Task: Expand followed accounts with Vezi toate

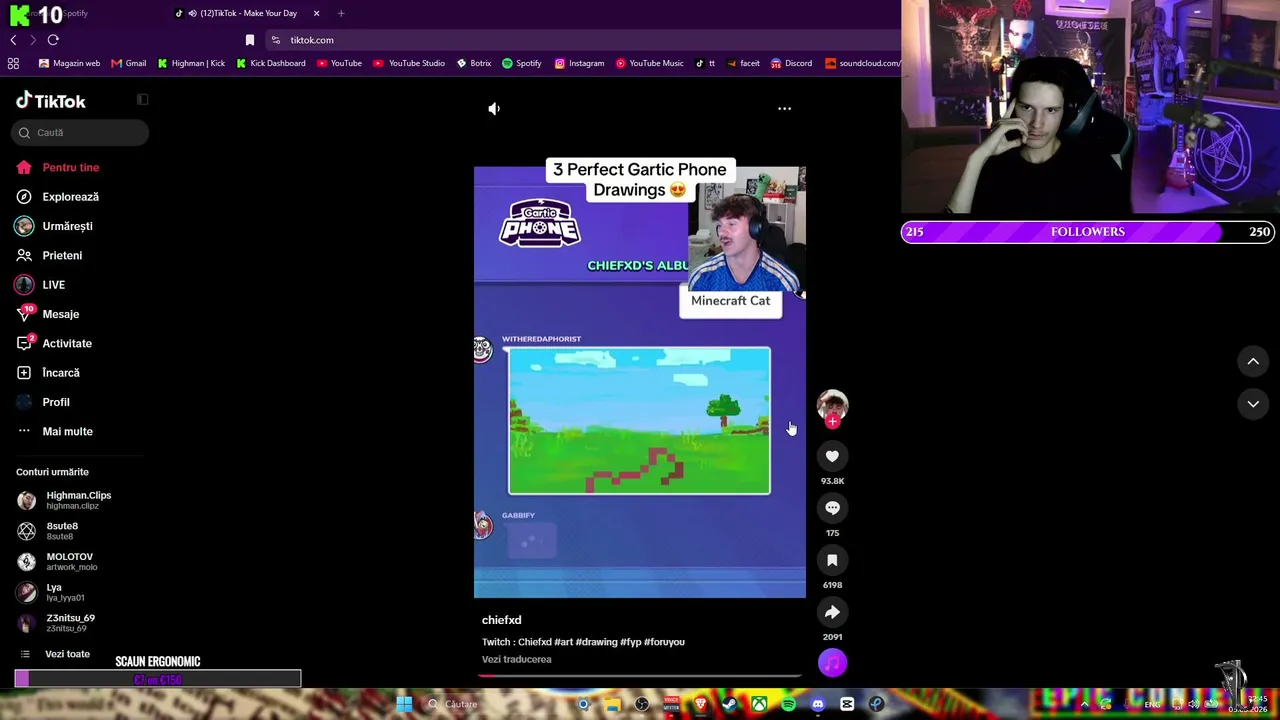Action: pos(67,654)
